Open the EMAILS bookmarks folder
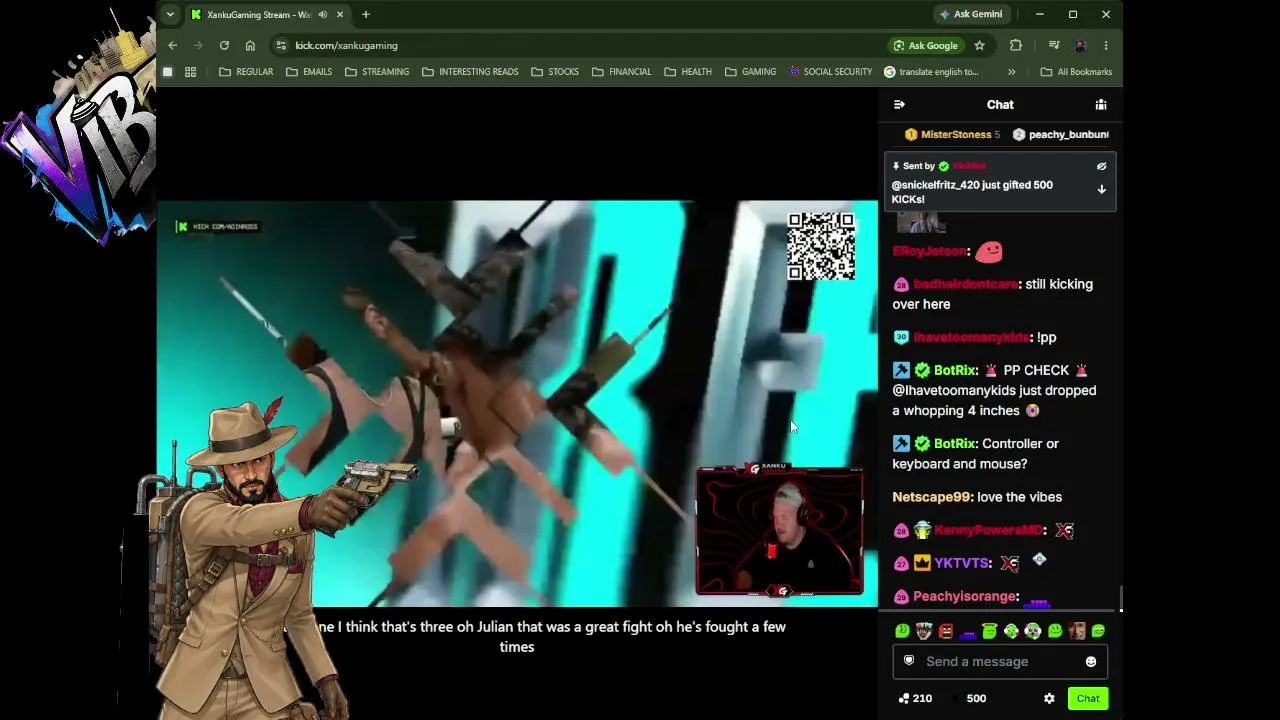This screenshot has height=720, width=1280. pos(308,72)
